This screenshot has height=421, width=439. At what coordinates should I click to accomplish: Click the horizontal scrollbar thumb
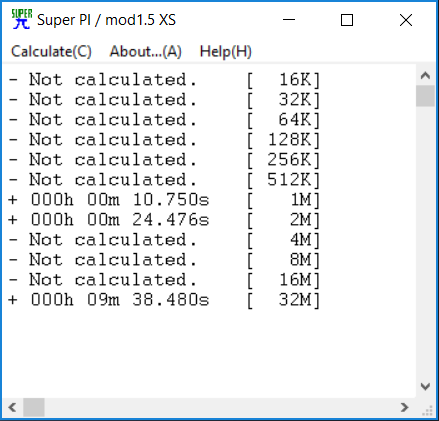pos(34,407)
